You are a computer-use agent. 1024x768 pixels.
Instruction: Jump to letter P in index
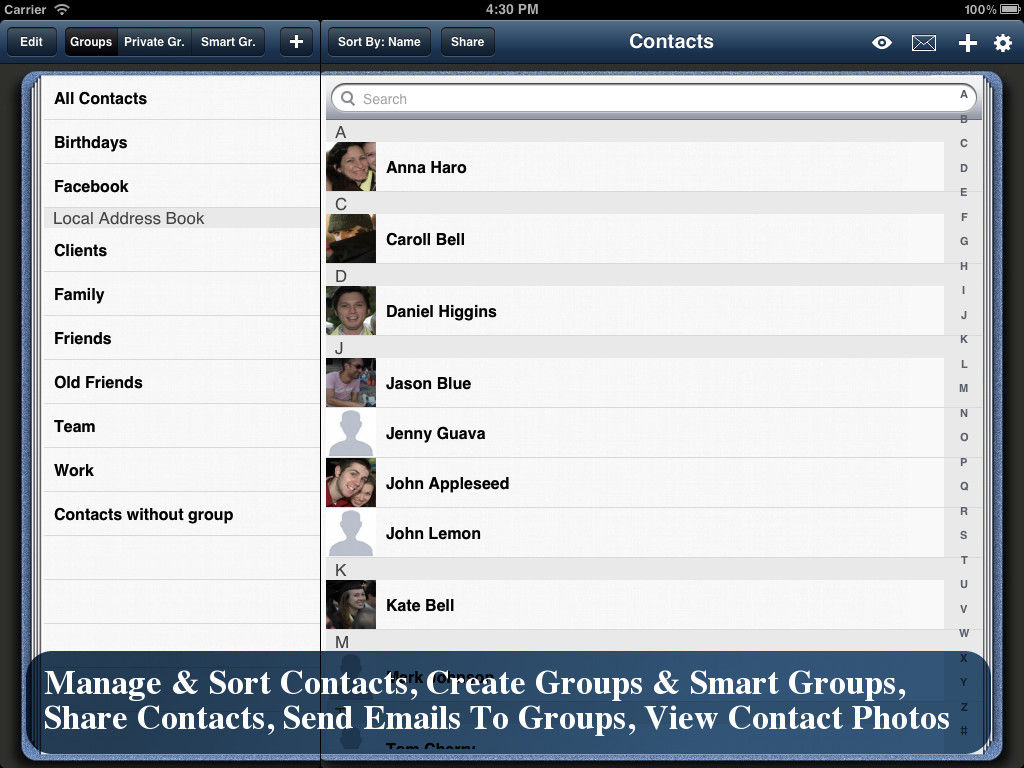click(963, 462)
